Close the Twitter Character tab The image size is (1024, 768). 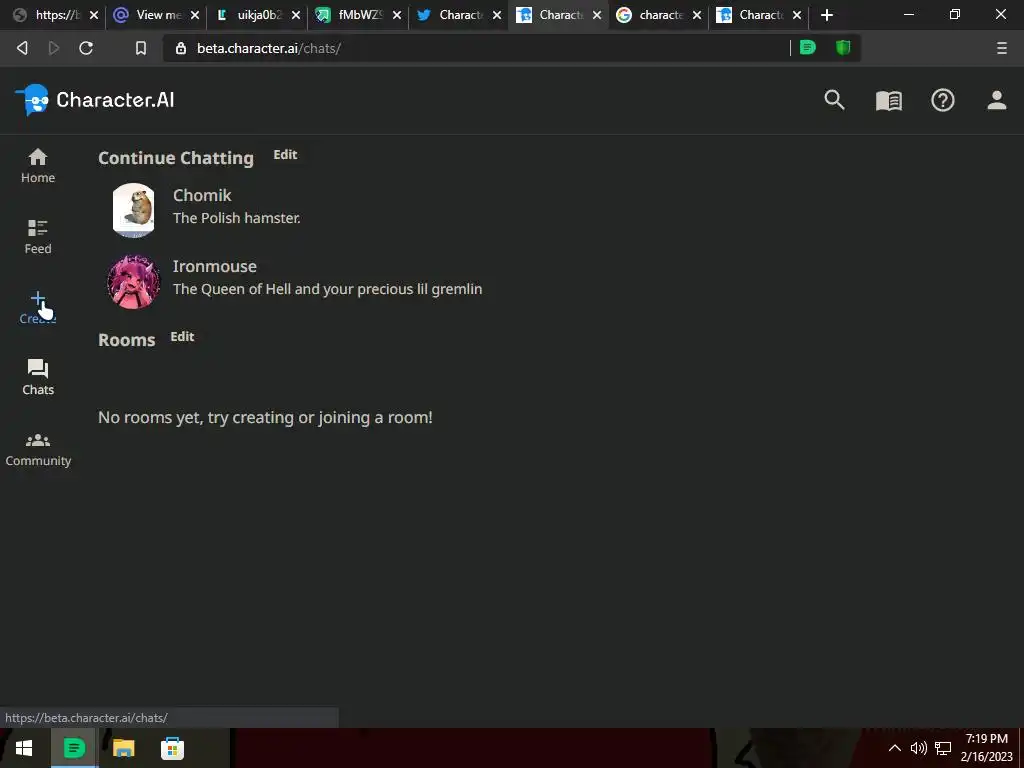click(497, 15)
